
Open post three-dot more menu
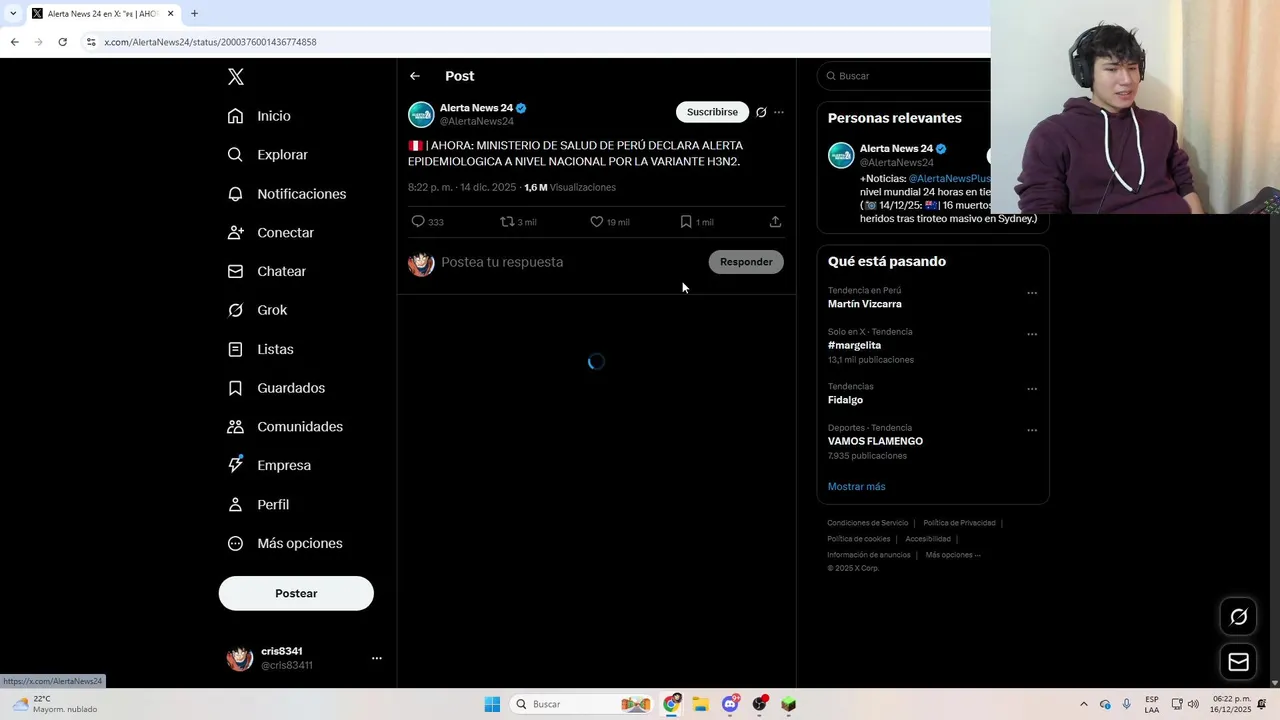(779, 112)
